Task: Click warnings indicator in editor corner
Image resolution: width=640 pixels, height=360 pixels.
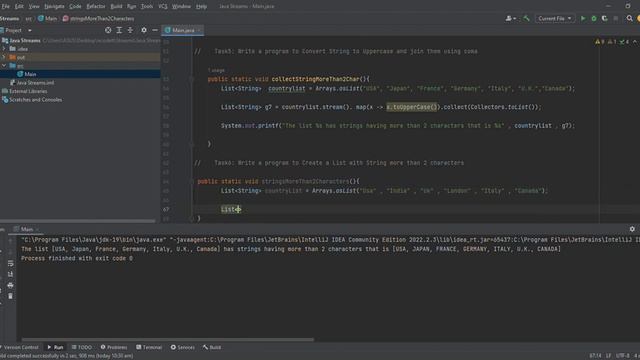Action: 600,42
